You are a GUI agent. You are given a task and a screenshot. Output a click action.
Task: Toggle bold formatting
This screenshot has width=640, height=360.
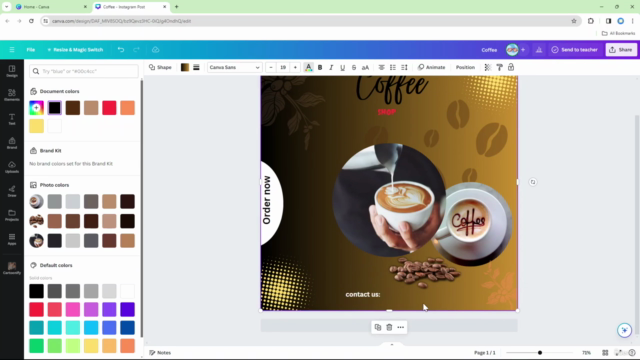click(x=320, y=67)
